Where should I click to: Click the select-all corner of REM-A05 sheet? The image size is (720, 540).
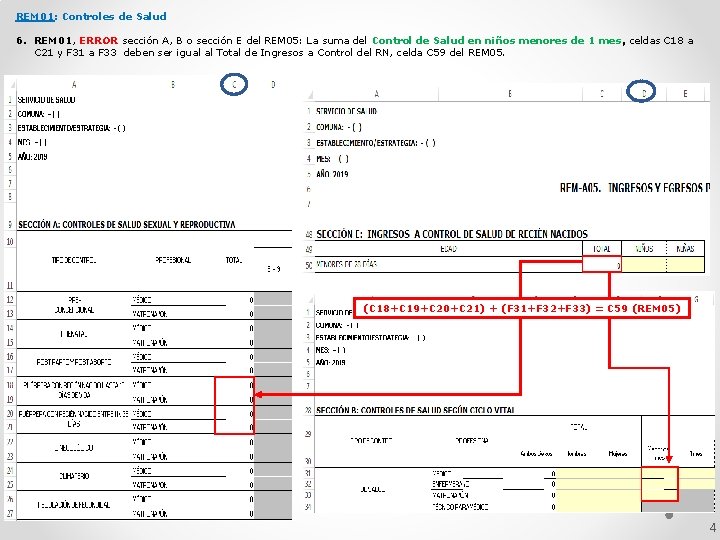coord(309,95)
